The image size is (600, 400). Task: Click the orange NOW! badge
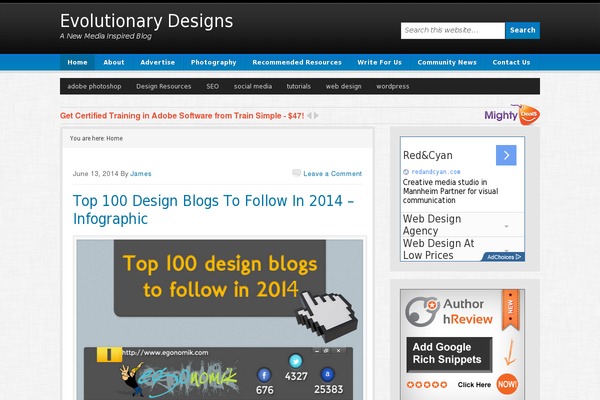(507, 384)
